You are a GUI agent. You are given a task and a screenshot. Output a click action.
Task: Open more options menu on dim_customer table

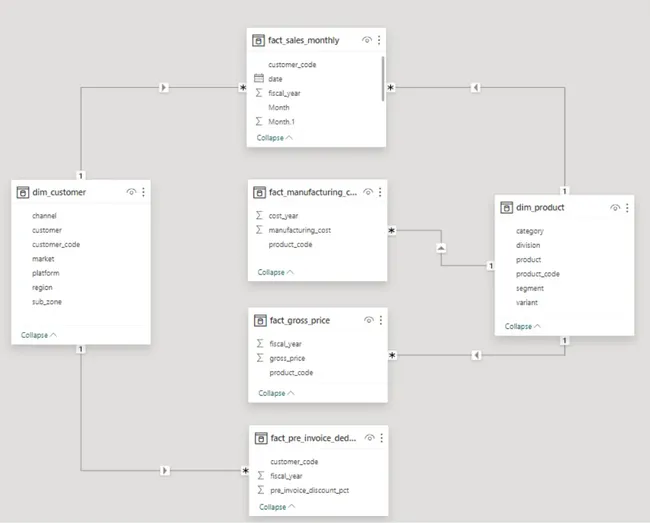click(x=143, y=192)
